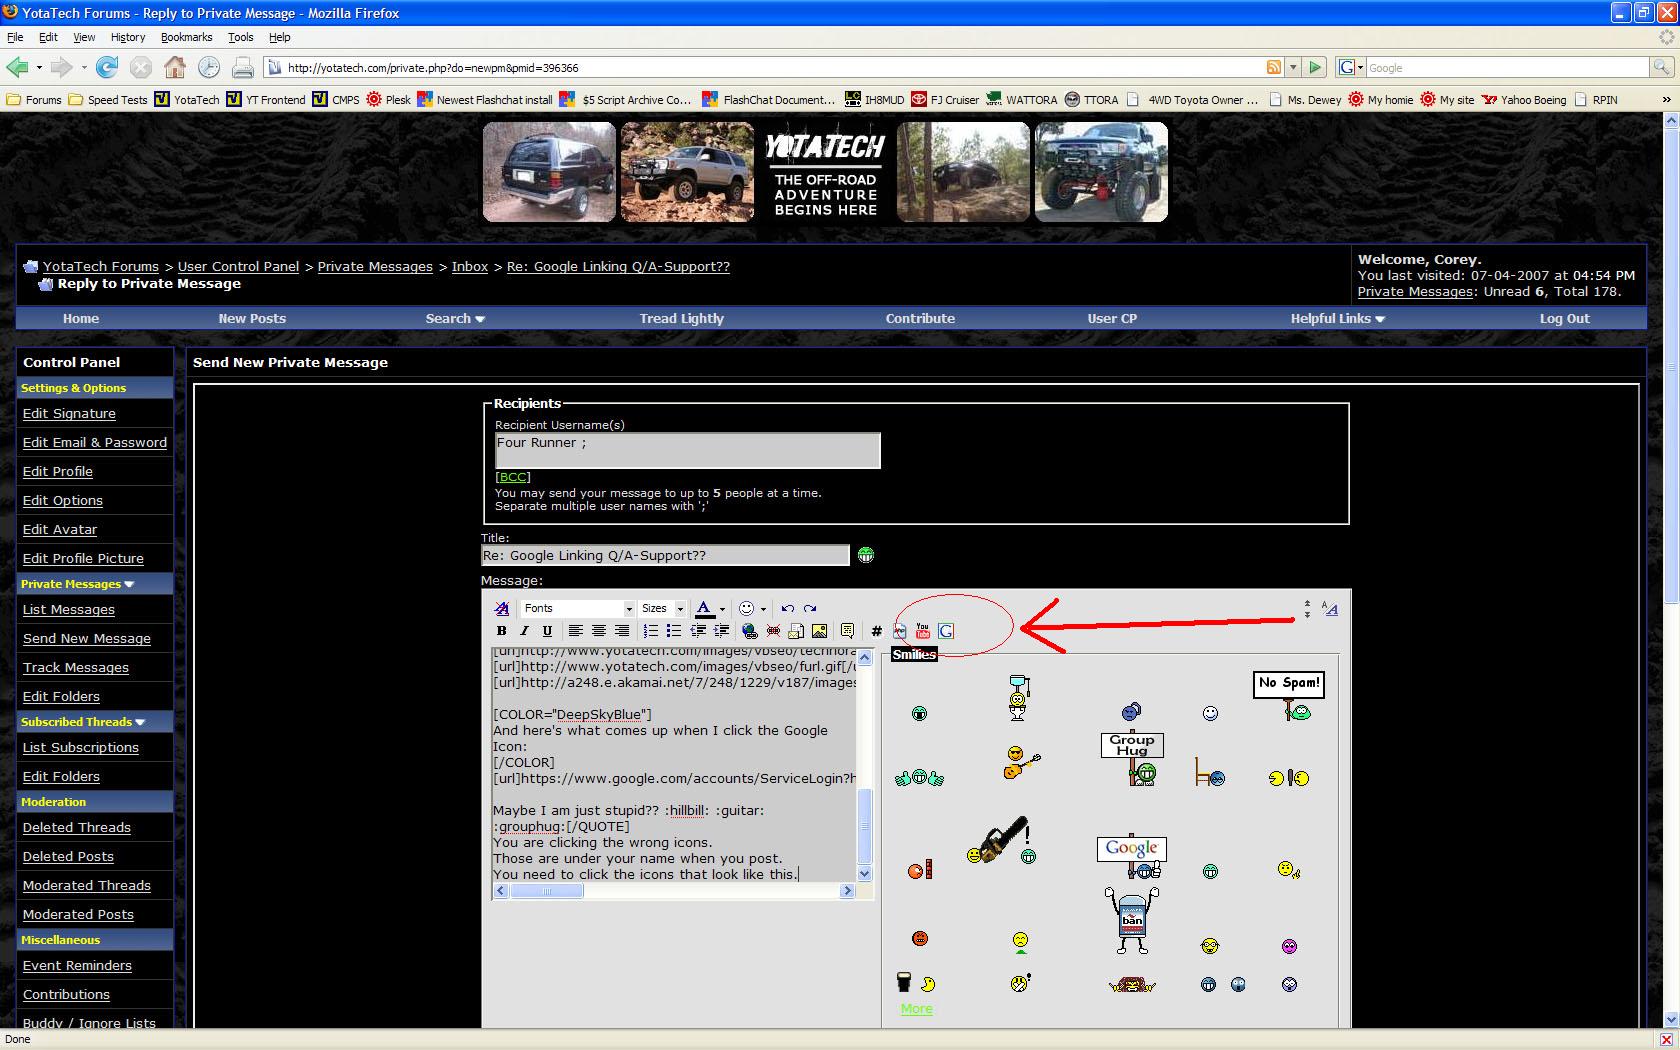The height and width of the screenshot is (1050, 1680).
Task: Print page using printer icon
Action: pyautogui.click(x=242, y=68)
